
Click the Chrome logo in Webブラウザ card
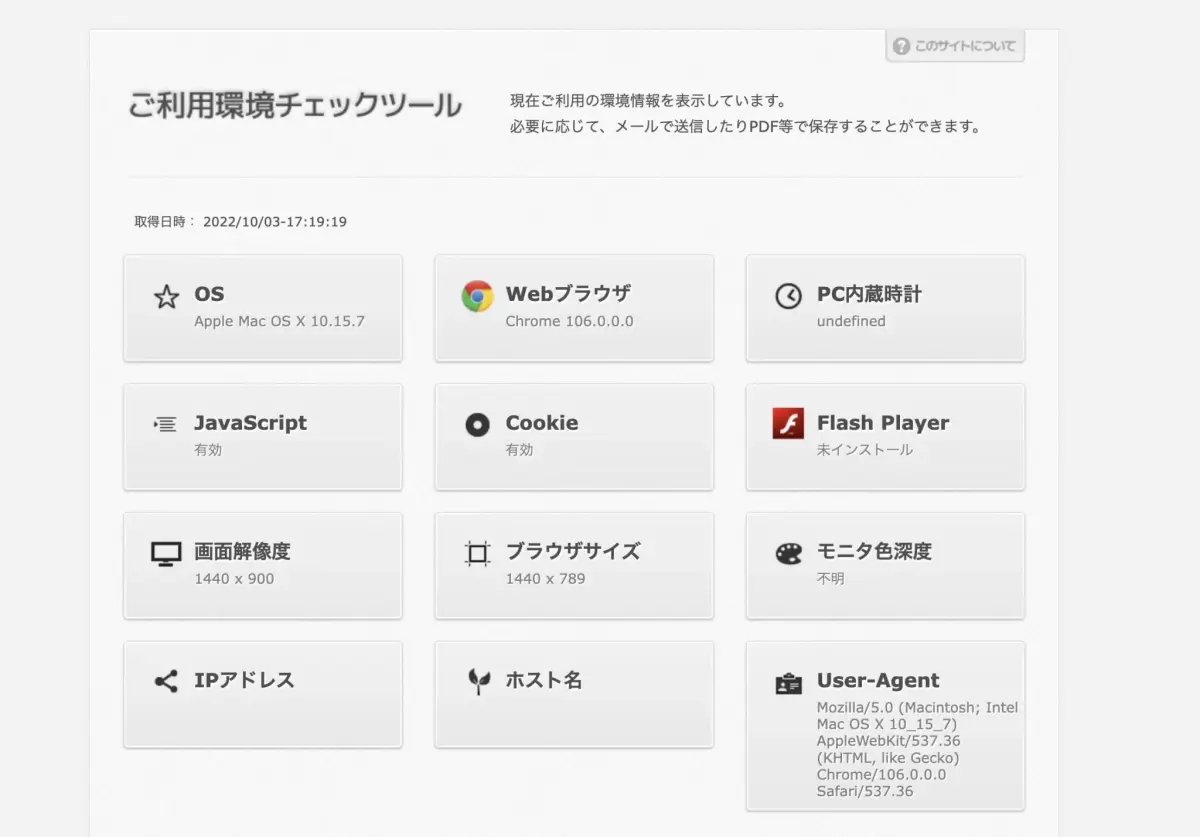pos(477,296)
